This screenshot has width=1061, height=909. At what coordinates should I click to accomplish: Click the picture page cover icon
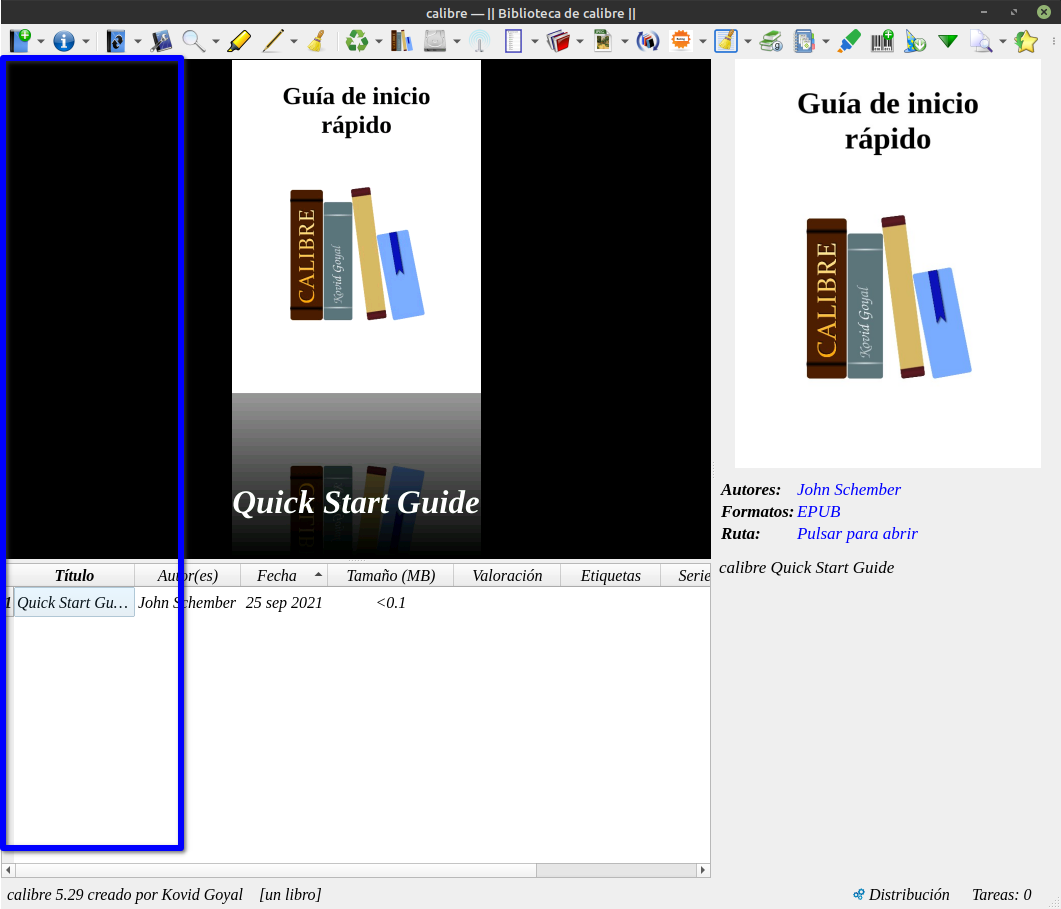click(x=602, y=41)
